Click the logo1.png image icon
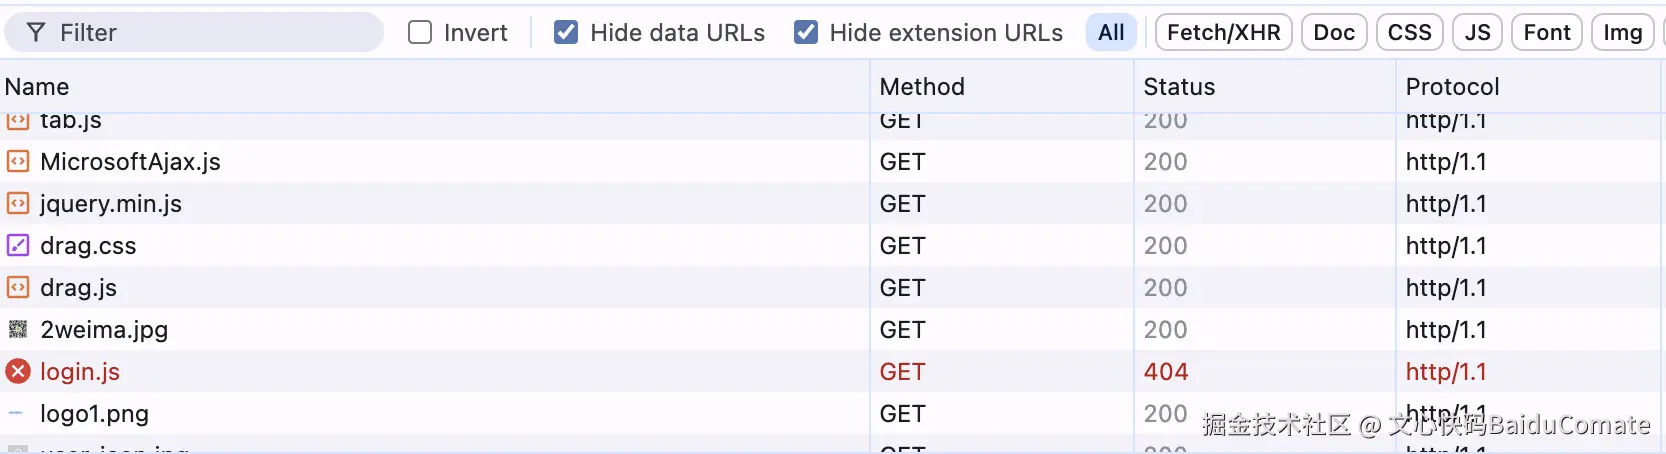Viewport: 1666px width, 454px height. click(16, 413)
